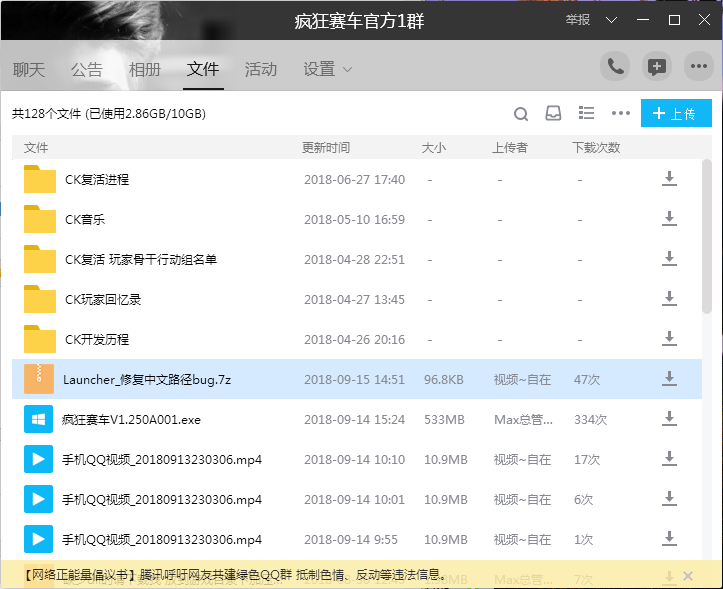723x589 pixels.
Task: Open the file inbox tray icon
Action: coord(553,113)
